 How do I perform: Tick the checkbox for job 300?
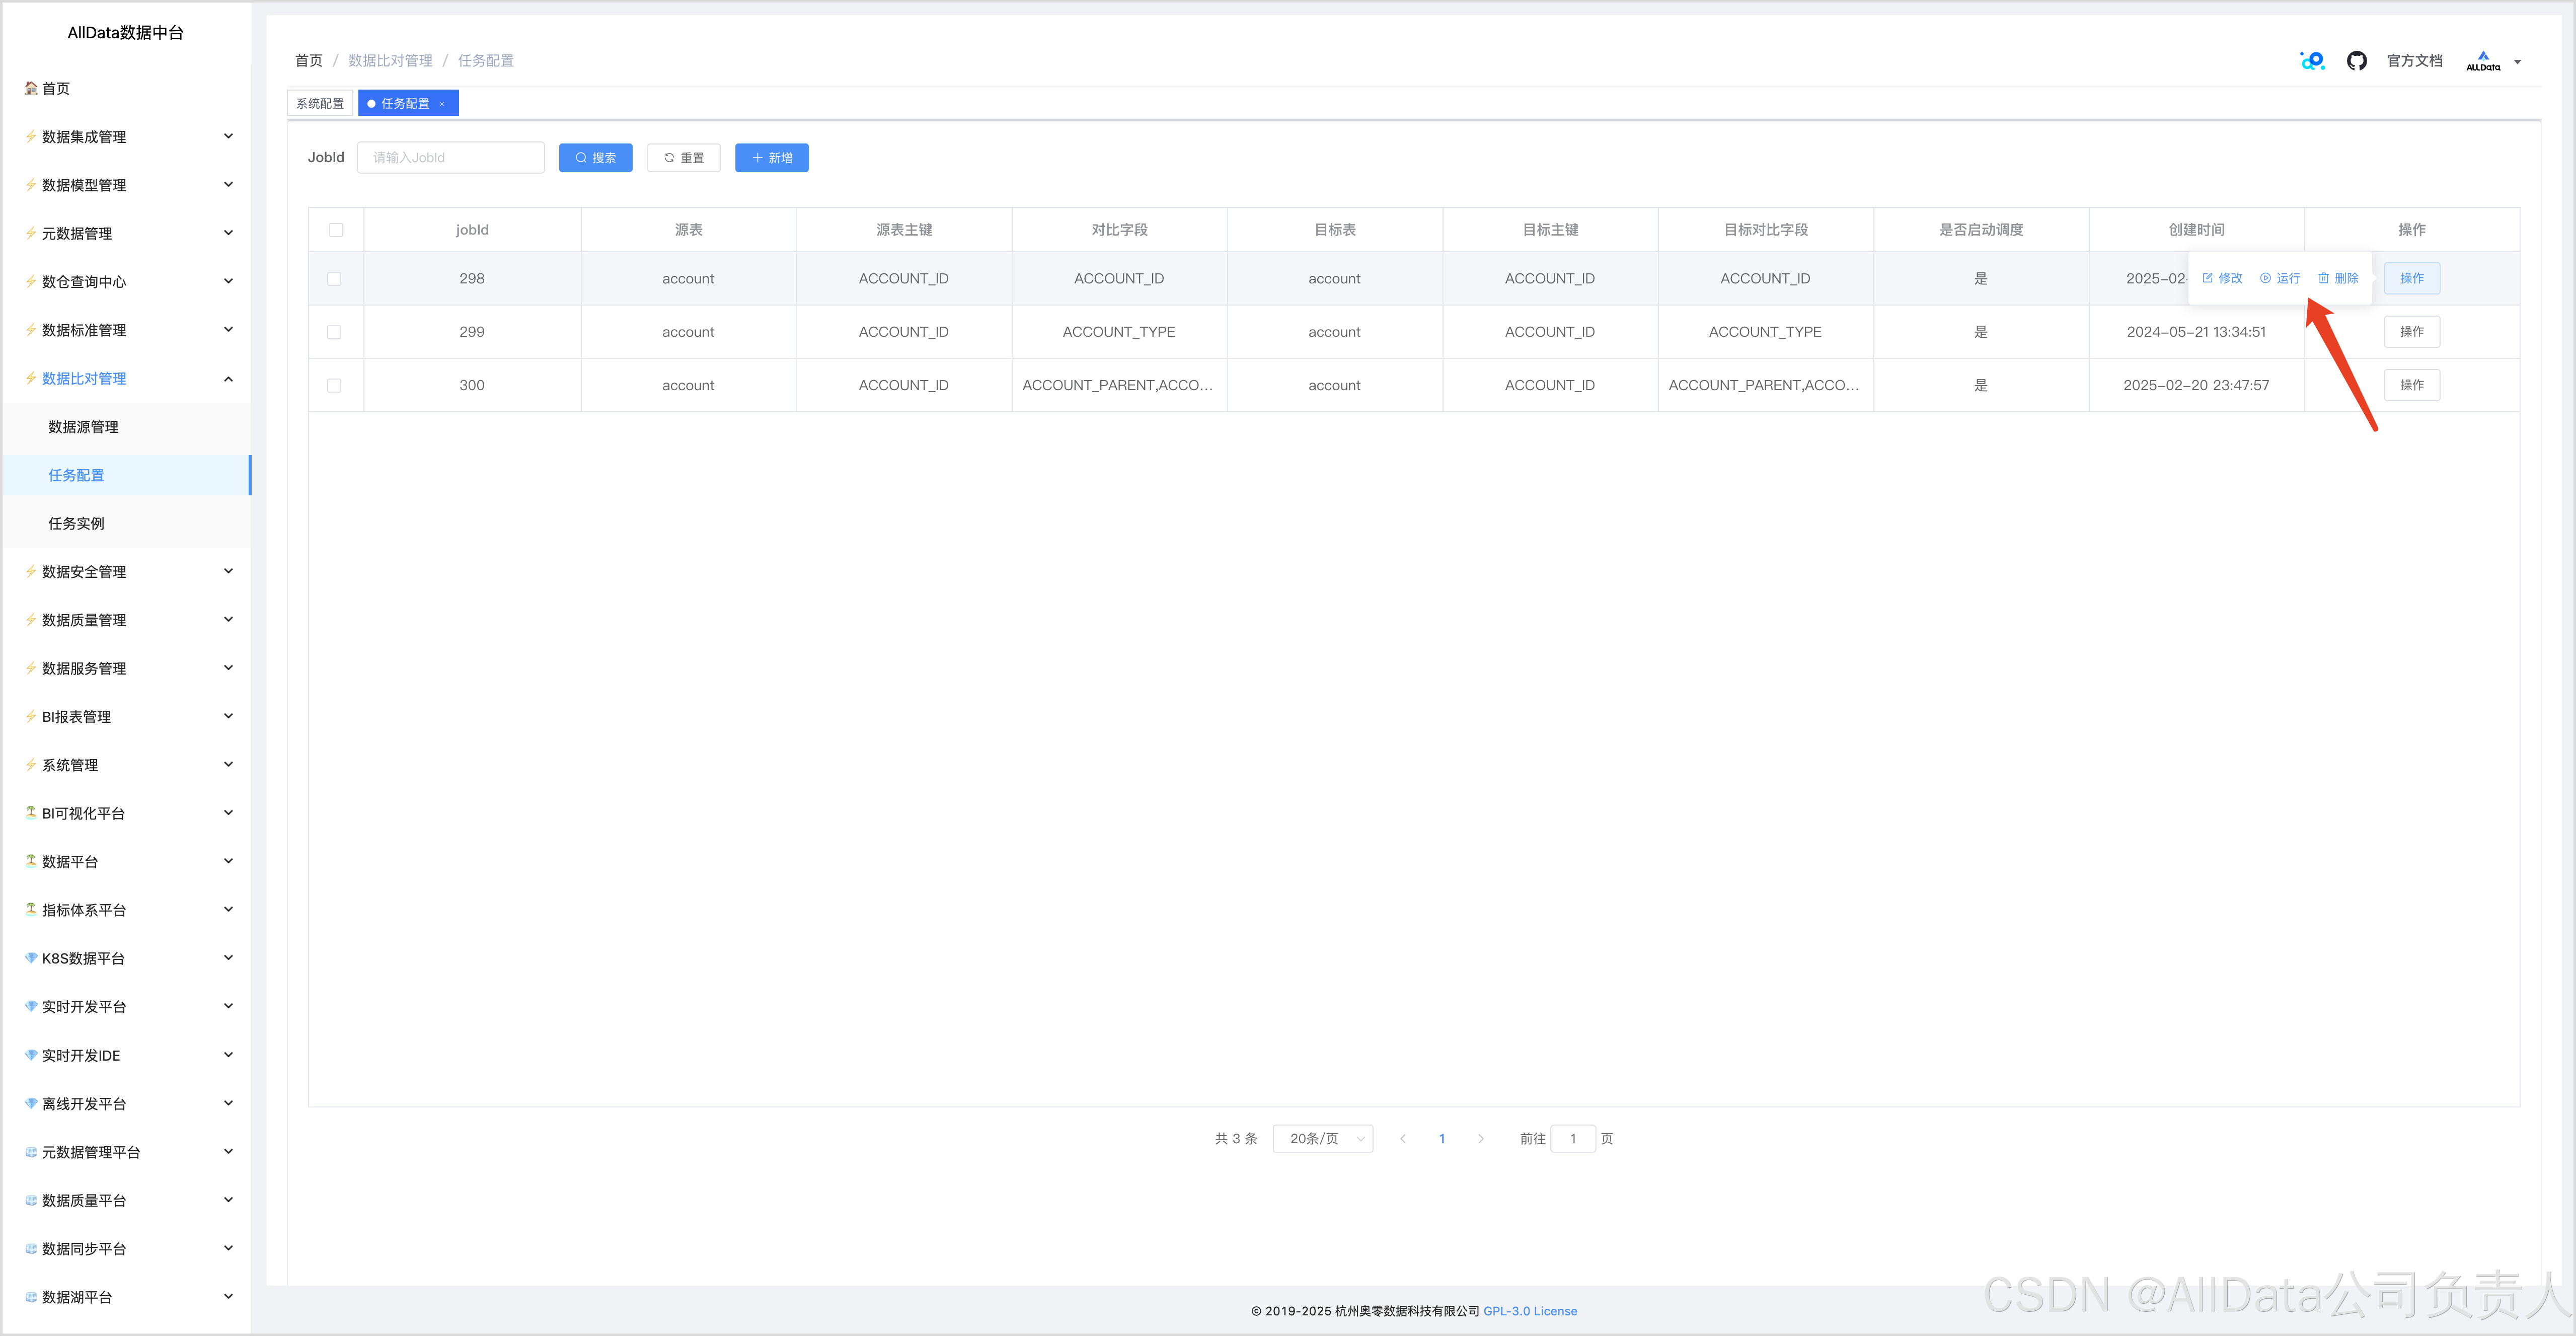[x=335, y=386]
